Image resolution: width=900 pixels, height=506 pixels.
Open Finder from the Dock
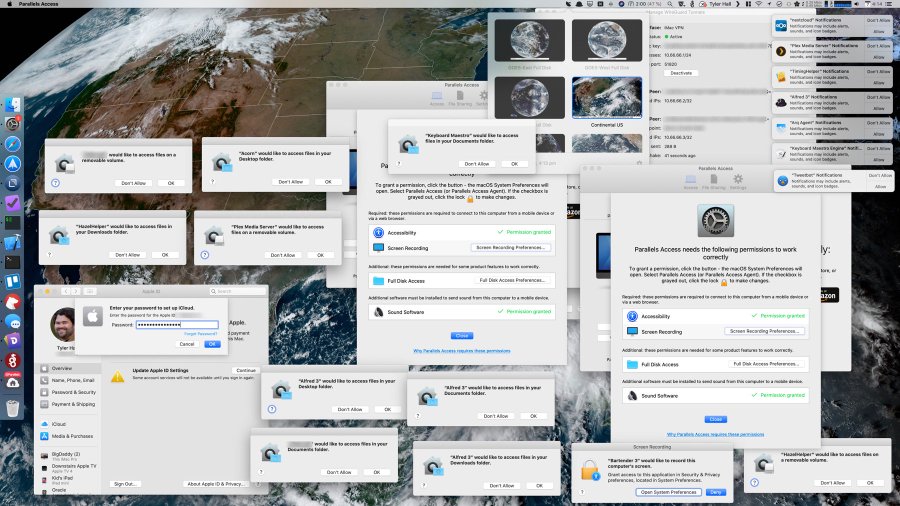13,104
